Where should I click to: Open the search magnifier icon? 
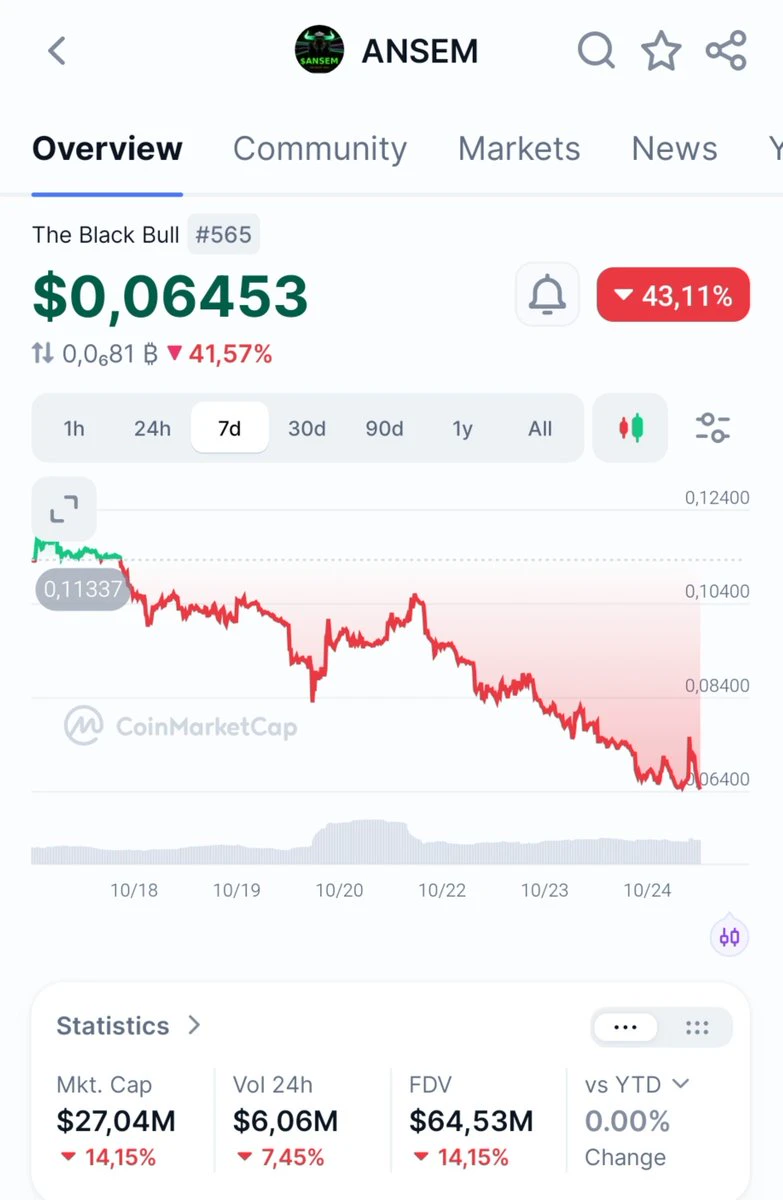pos(596,50)
